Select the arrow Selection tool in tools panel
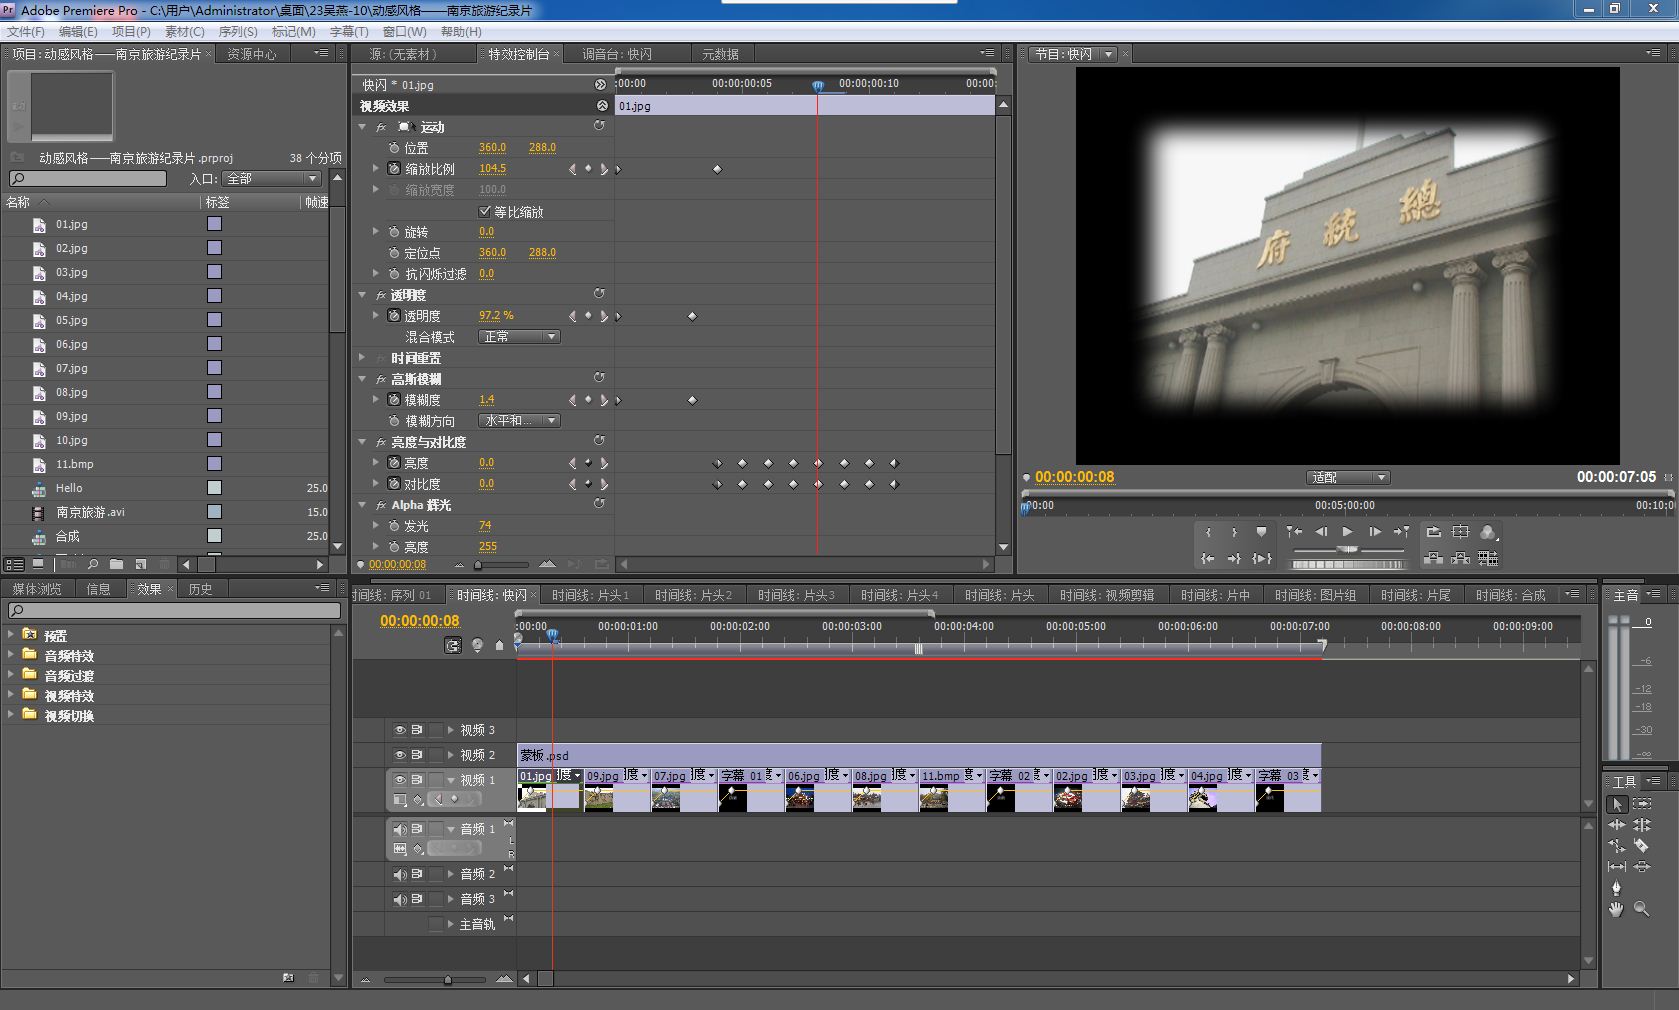Screen dimensions: 1679x1010 click(1617, 804)
